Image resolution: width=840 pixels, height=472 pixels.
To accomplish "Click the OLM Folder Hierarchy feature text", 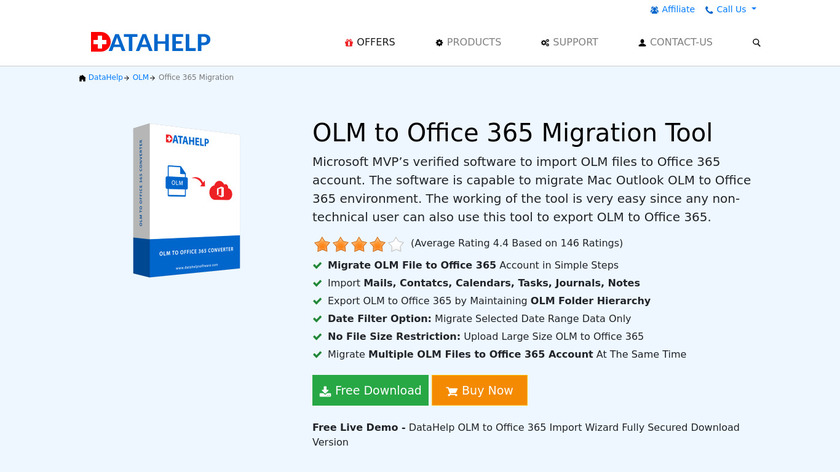I will tap(590, 301).
